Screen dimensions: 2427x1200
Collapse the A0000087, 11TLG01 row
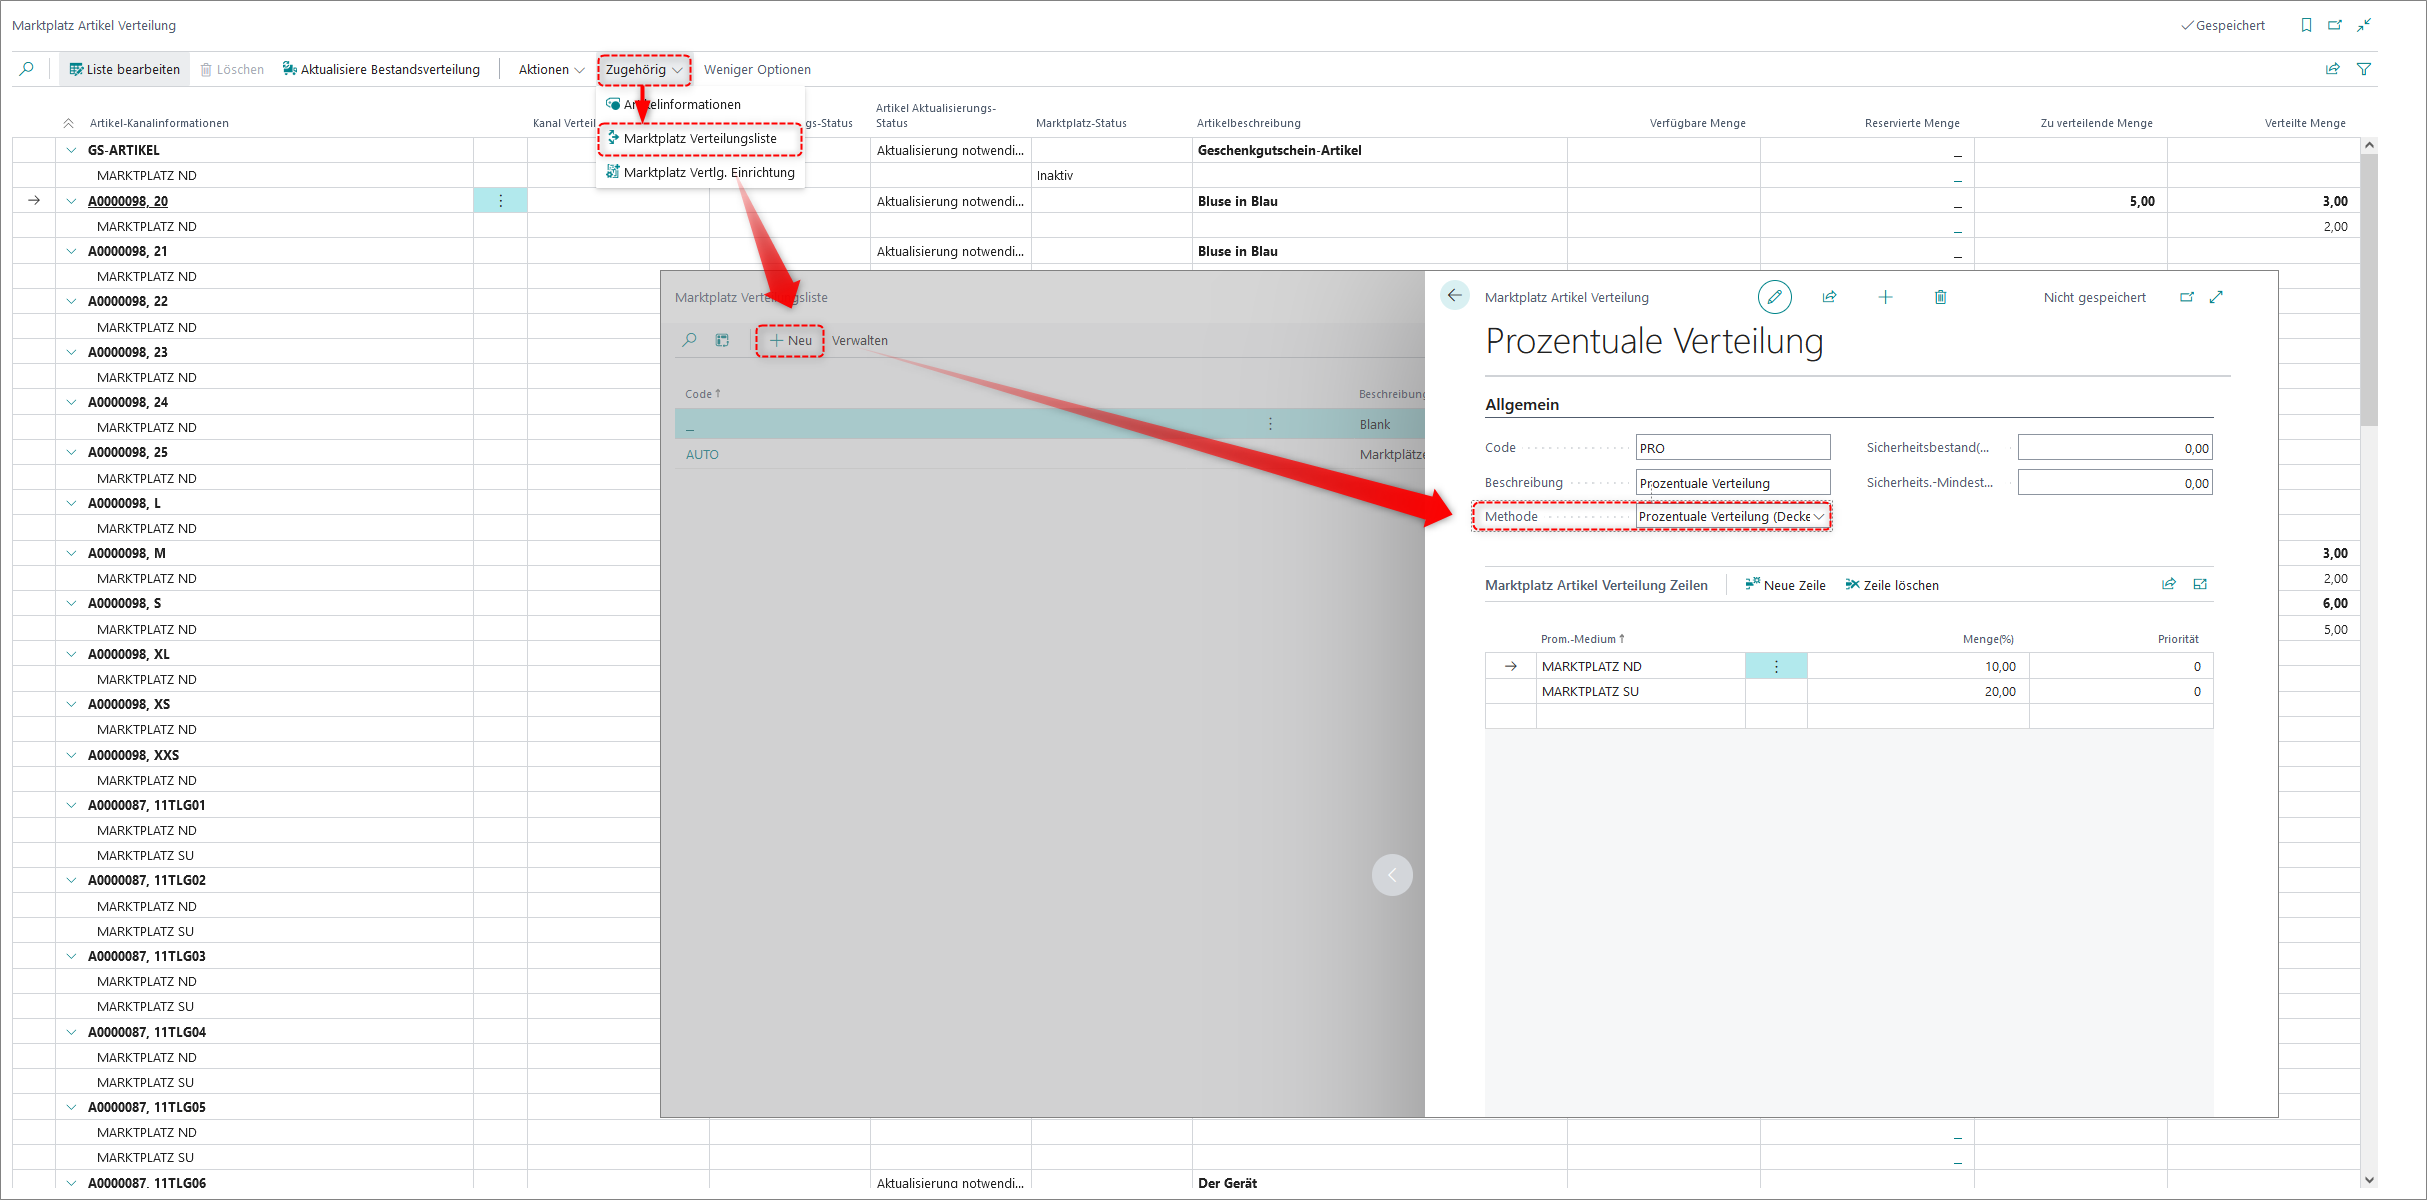[71, 805]
